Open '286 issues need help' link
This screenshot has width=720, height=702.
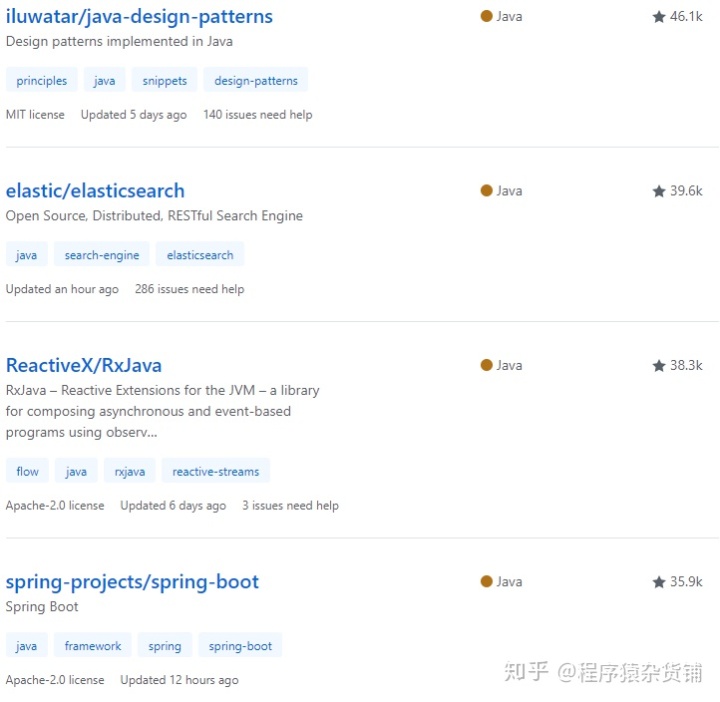tap(189, 289)
